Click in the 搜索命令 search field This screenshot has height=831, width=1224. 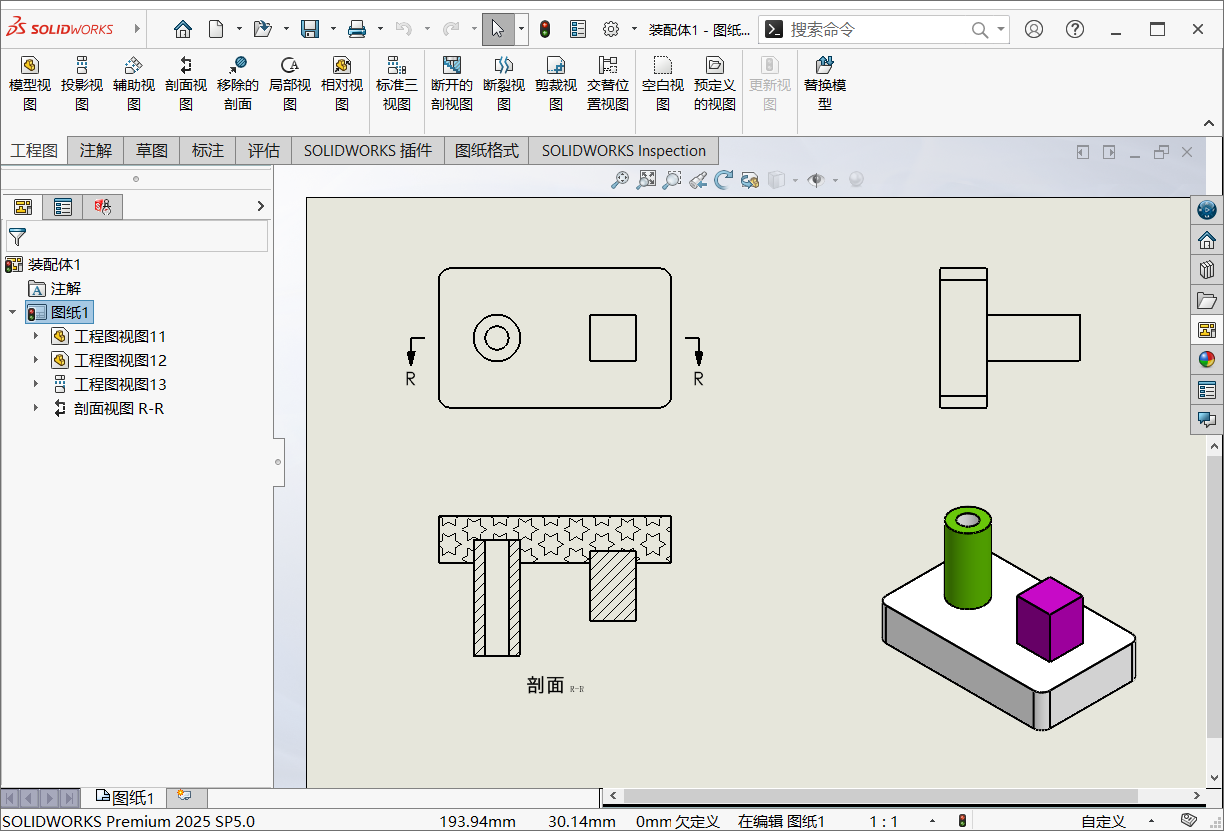pyautogui.click(x=878, y=30)
